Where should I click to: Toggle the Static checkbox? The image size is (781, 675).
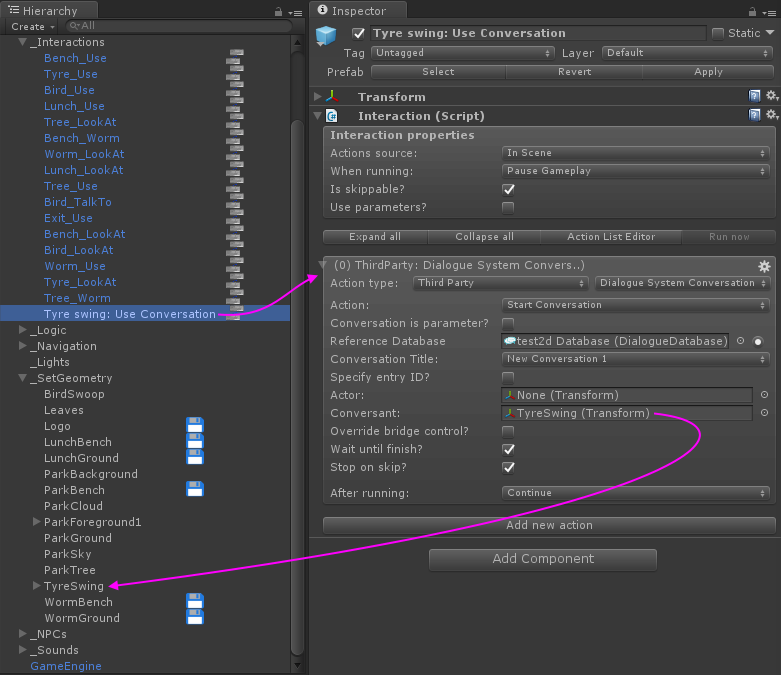click(x=718, y=33)
